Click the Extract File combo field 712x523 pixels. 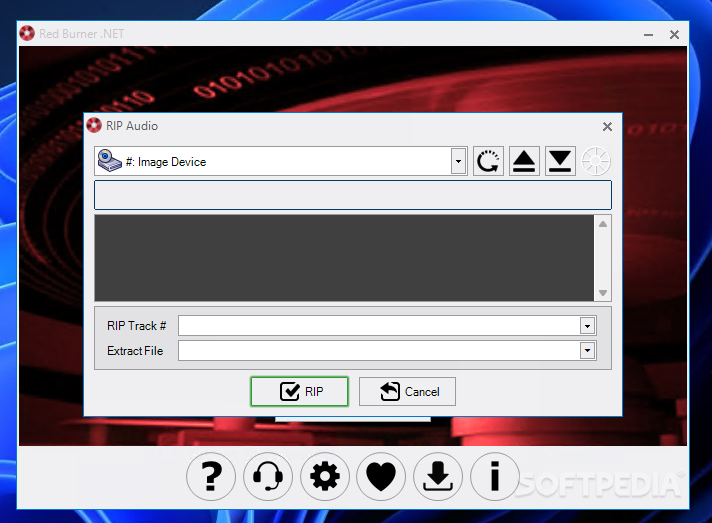coord(387,350)
